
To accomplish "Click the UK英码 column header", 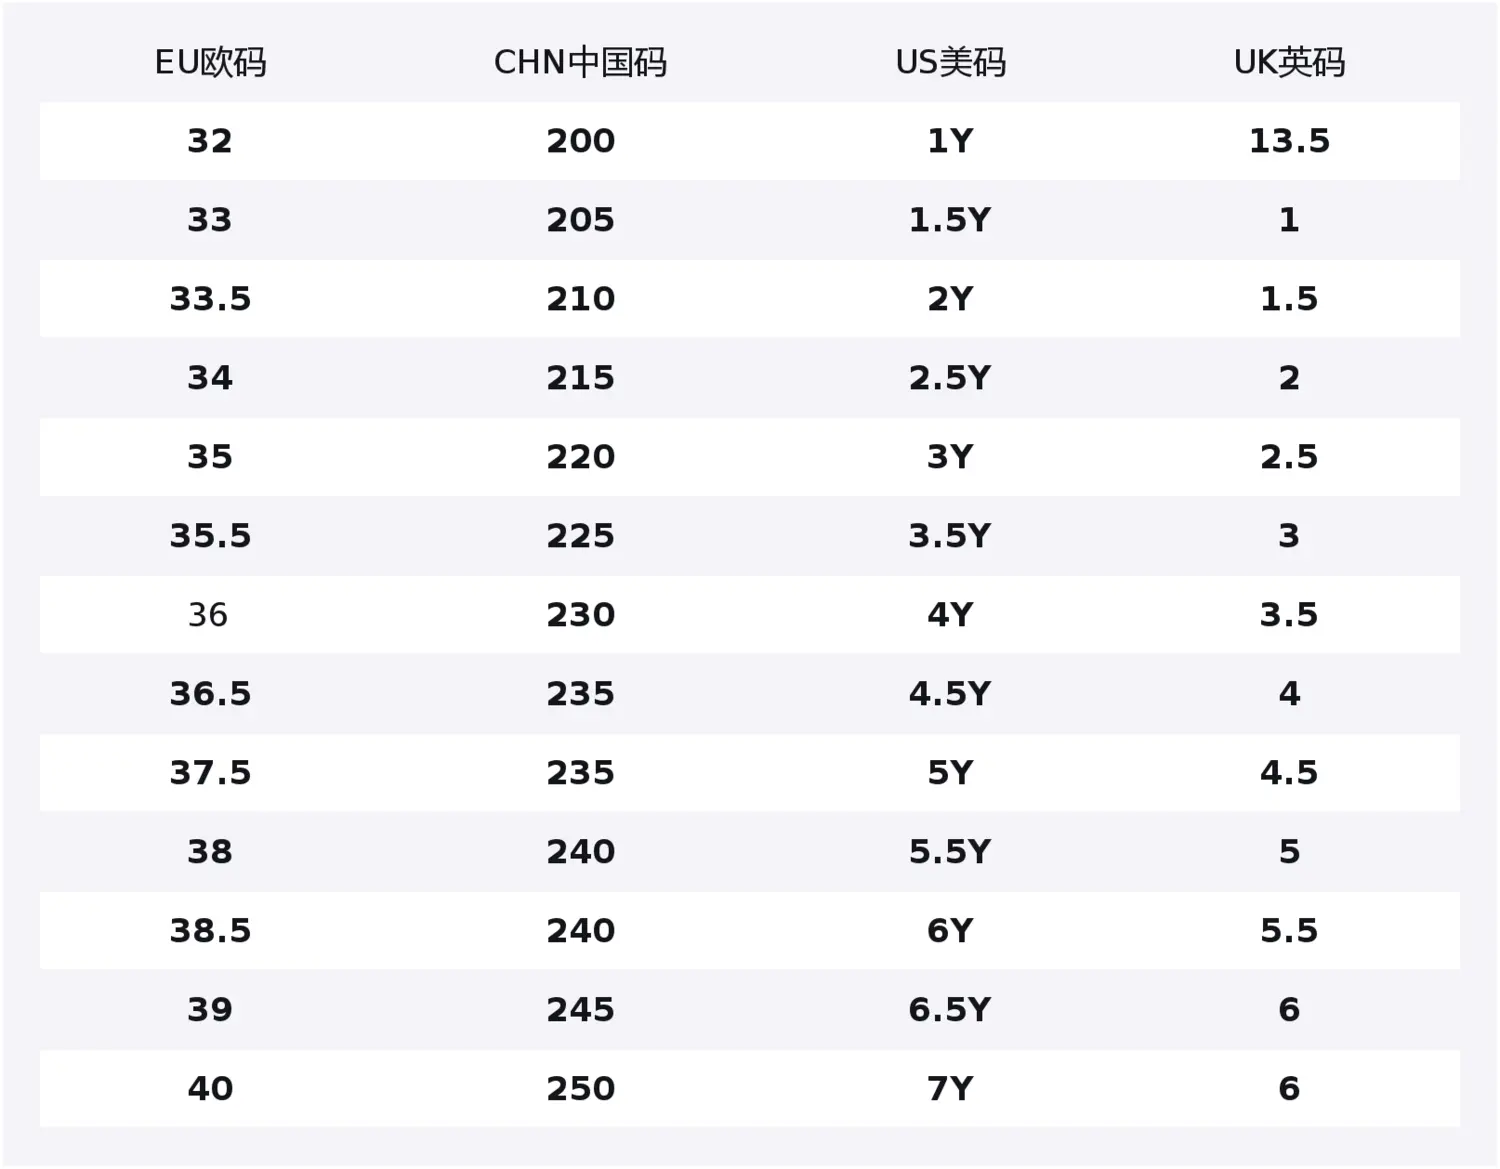I will (1289, 62).
